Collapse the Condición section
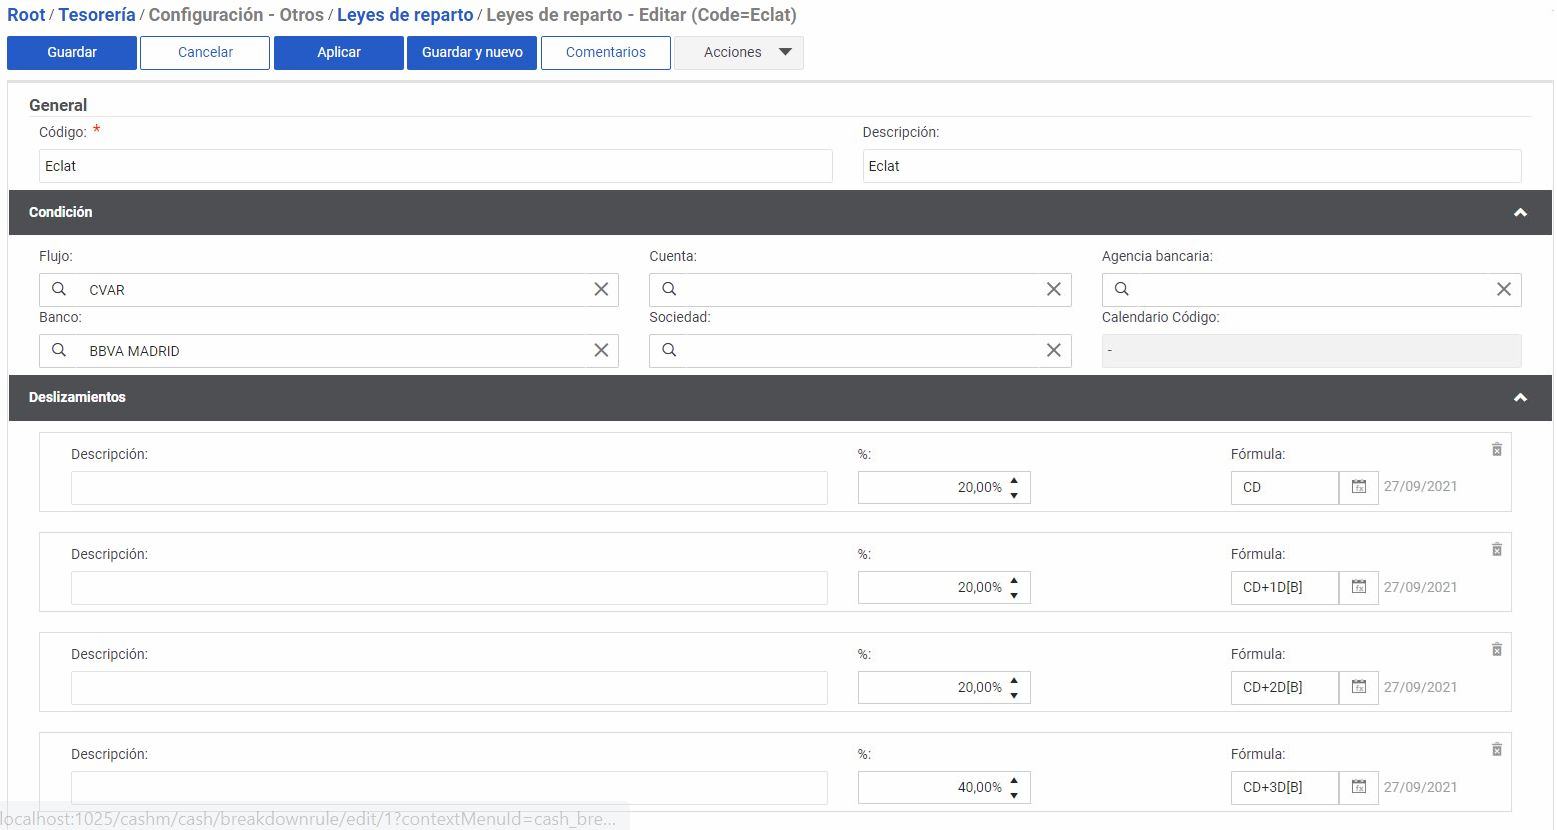Screen dimensions: 1557x830 (1520, 213)
